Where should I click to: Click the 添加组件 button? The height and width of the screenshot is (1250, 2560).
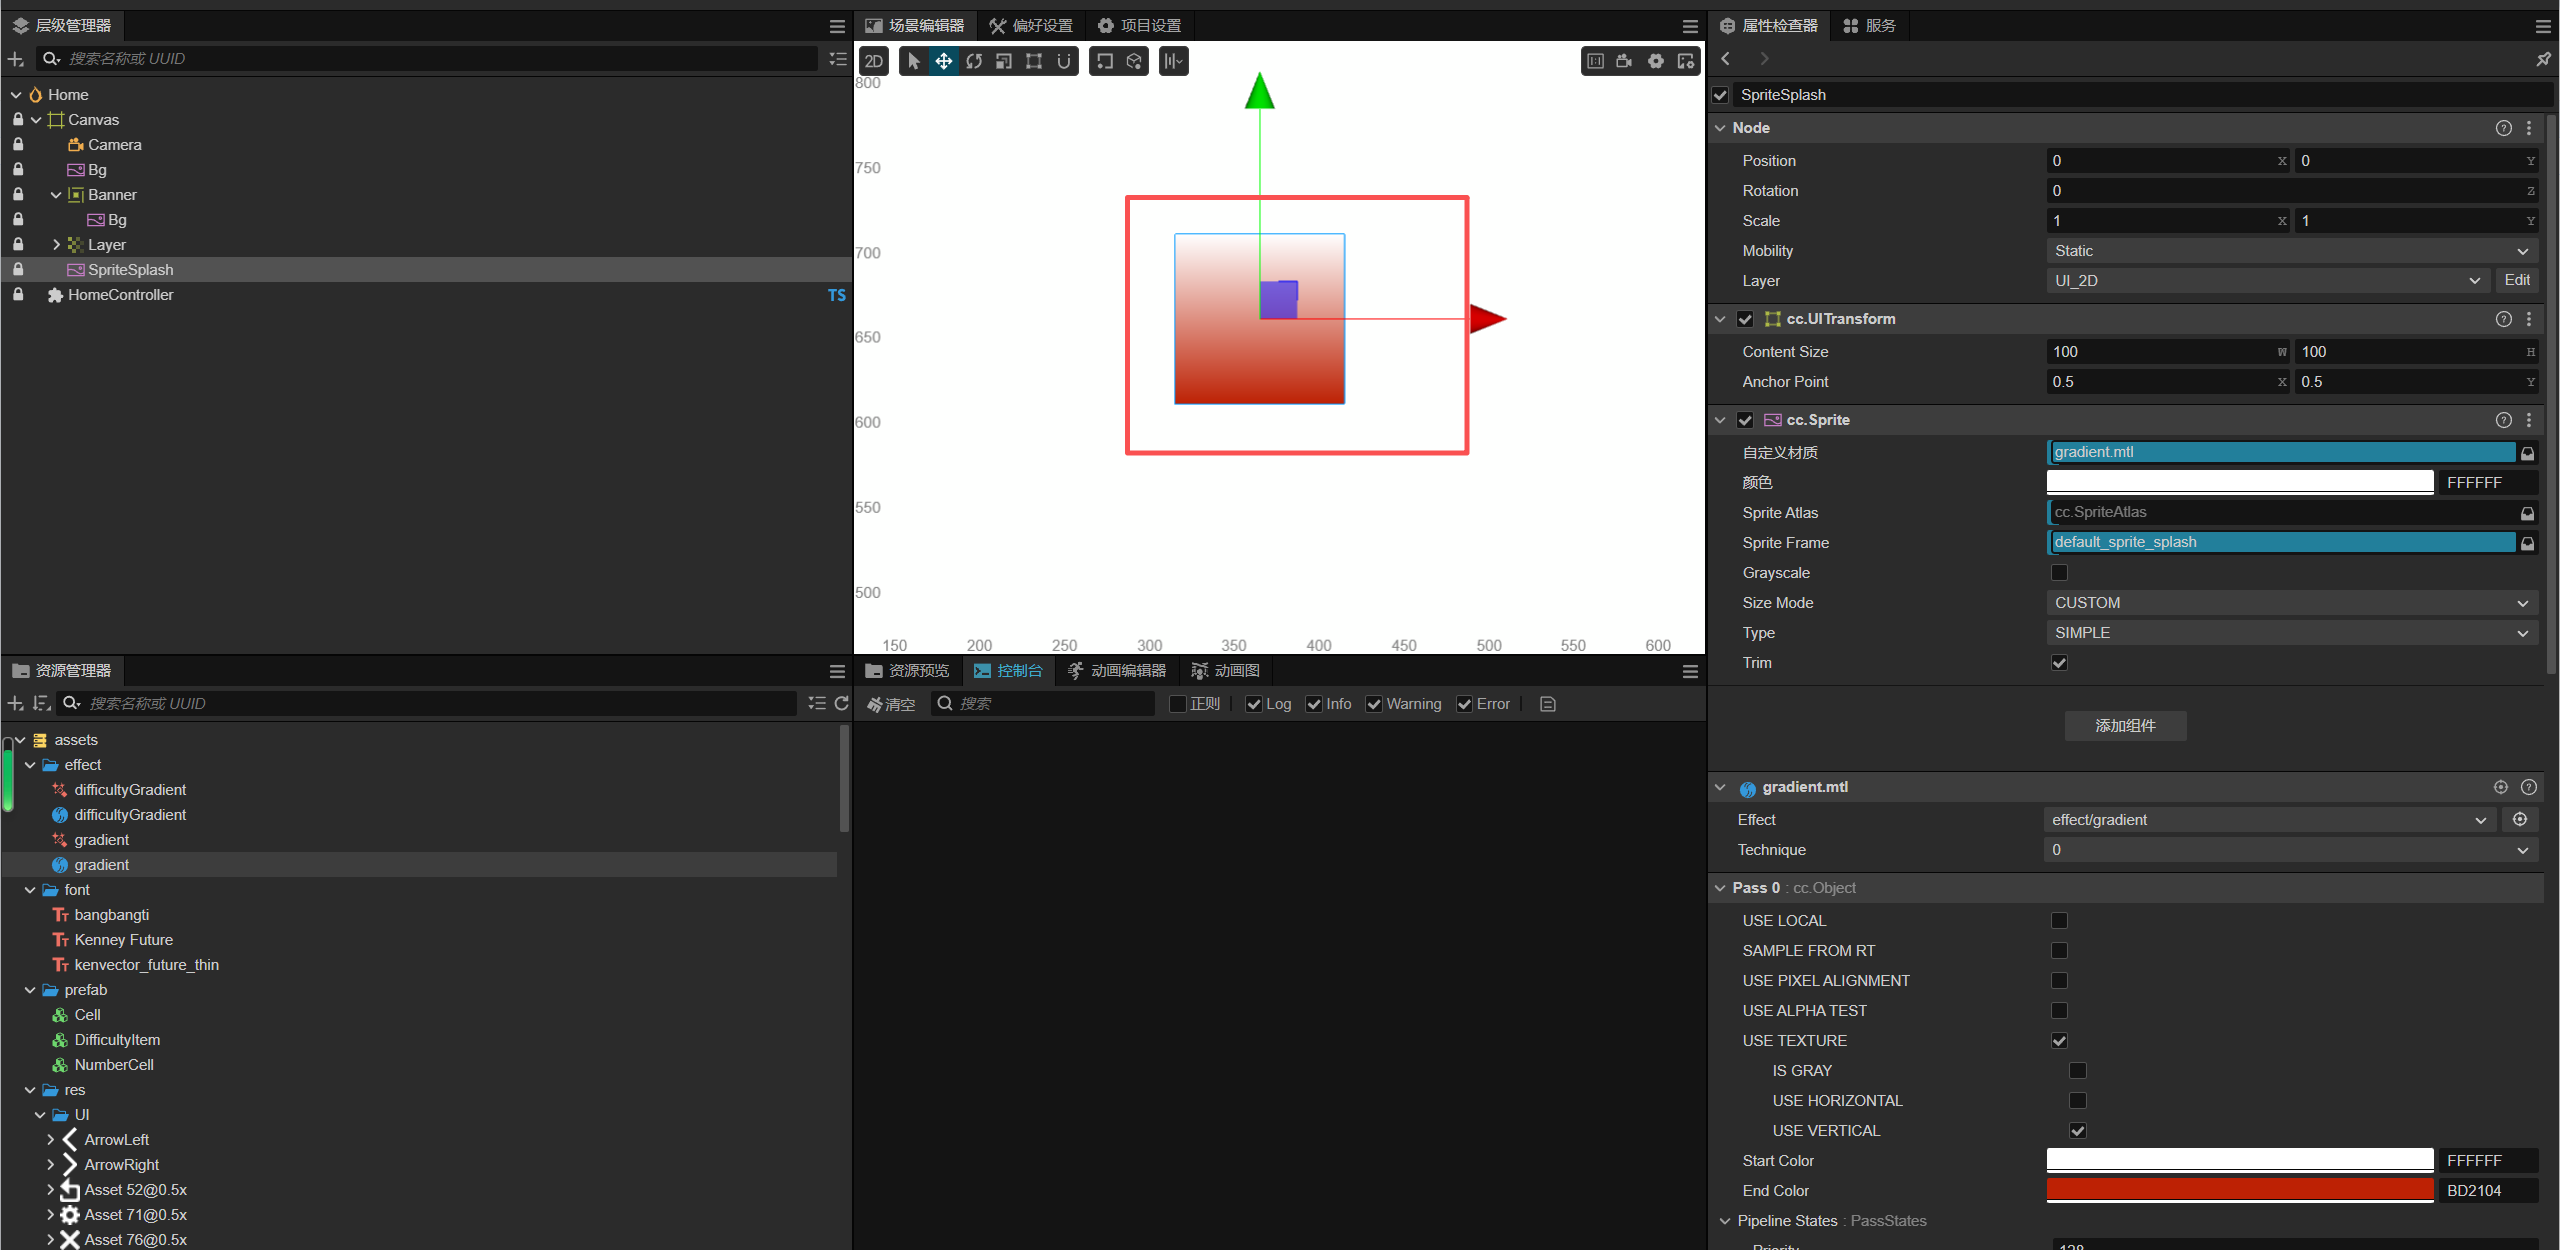(x=2125, y=726)
